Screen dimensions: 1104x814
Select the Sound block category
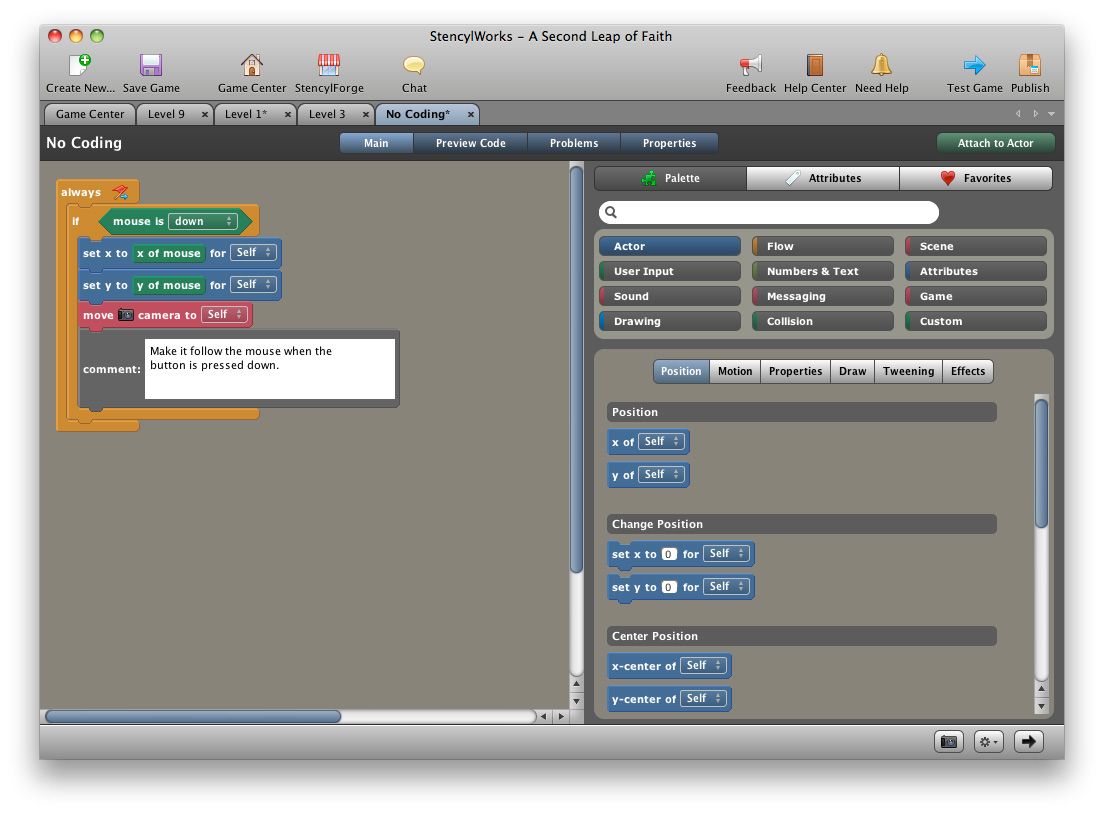[x=670, y=296]
